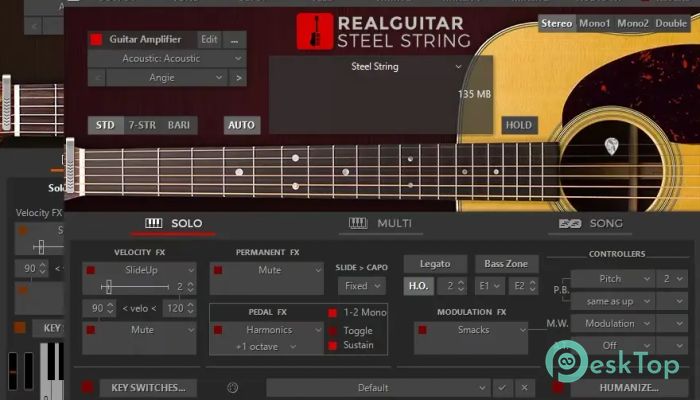Click the HOLD button
Image resolution: width=700 pixels, height=400 pixels.
click(519, 126)
